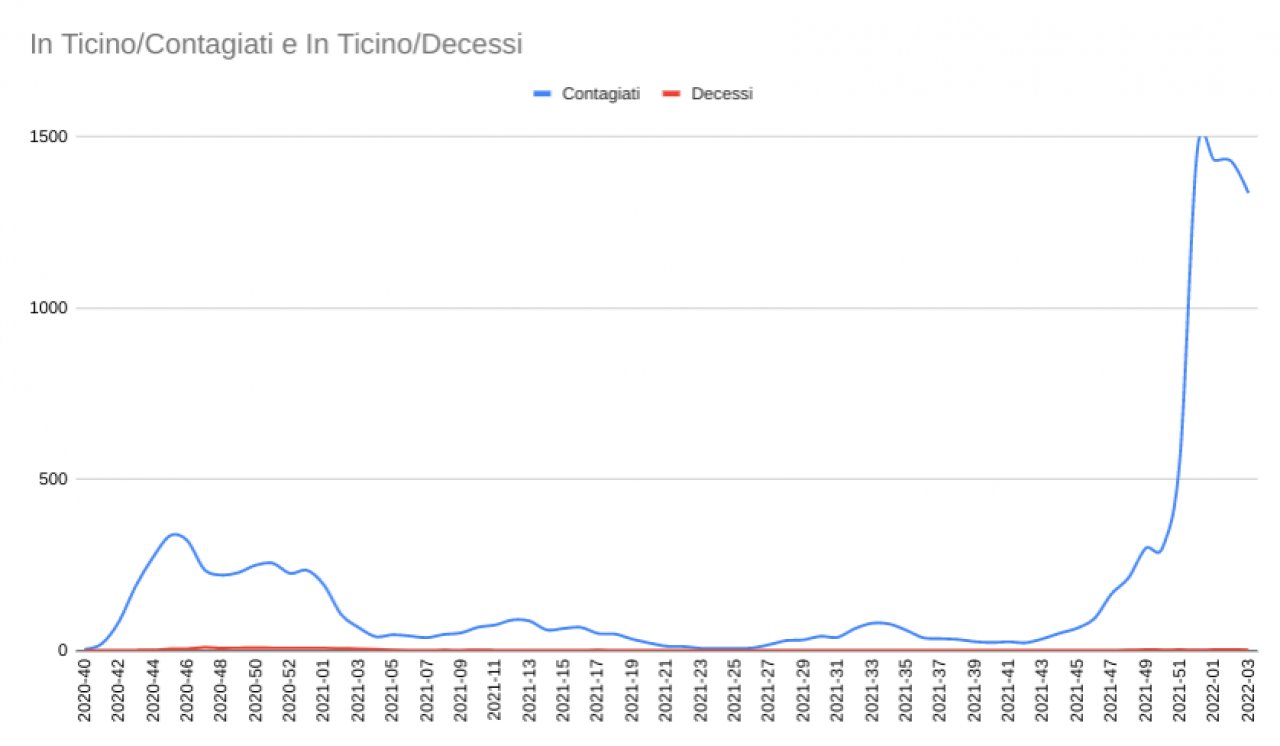Select the 2021-51 x-axis week label
Image resolution: width=1280 pixels, height=746 pixels.
click(1179, 689)
